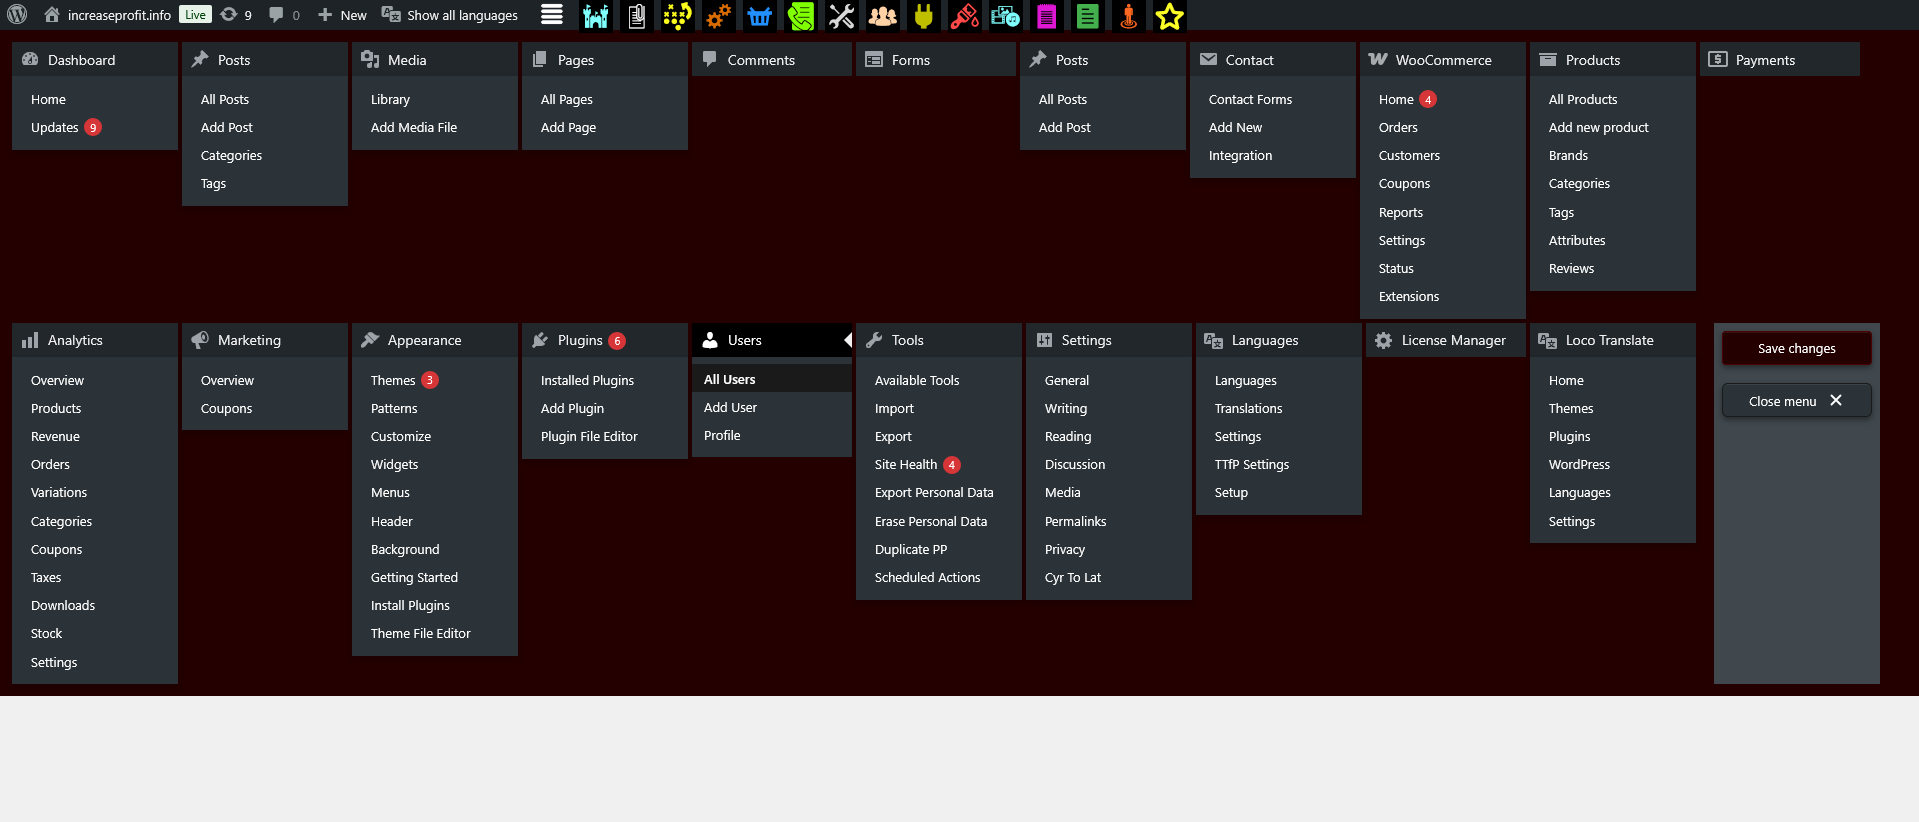Click the red paintbrush icon
This screenshot has height=822, width=1919.
click(x=964, y=16)
